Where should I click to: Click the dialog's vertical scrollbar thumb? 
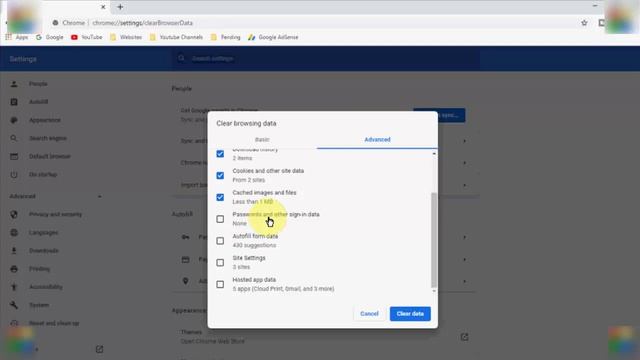434,240
